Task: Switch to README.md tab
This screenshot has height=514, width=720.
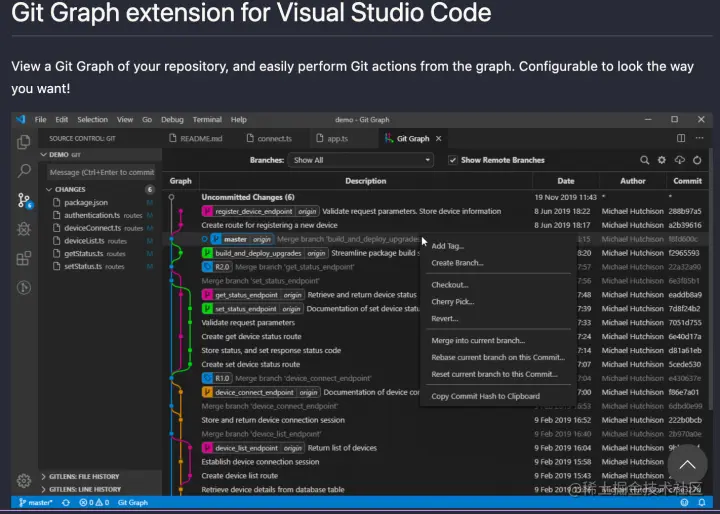Action: tap(196, 138)
